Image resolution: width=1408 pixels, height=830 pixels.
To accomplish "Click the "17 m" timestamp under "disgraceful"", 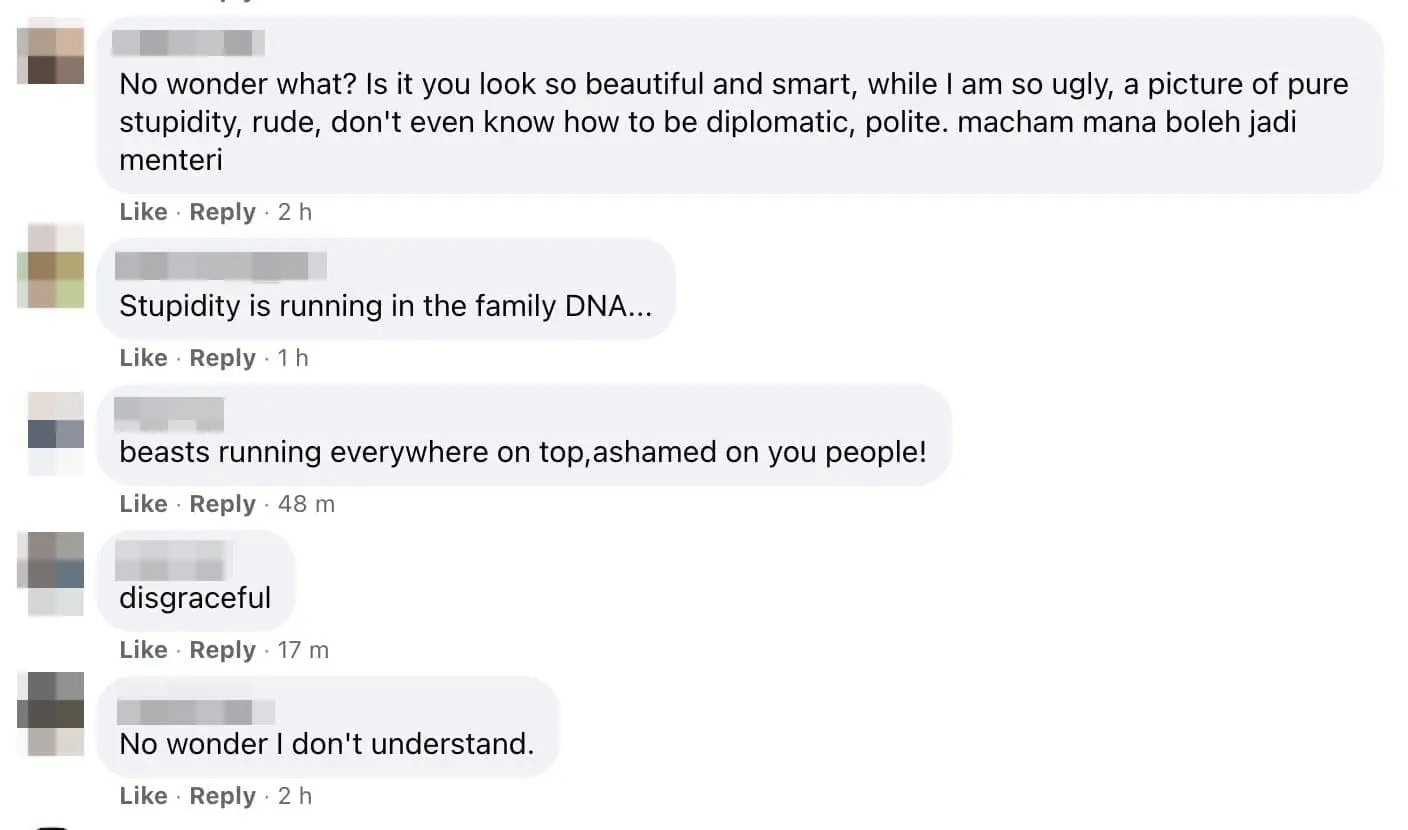I will [303, 650].
